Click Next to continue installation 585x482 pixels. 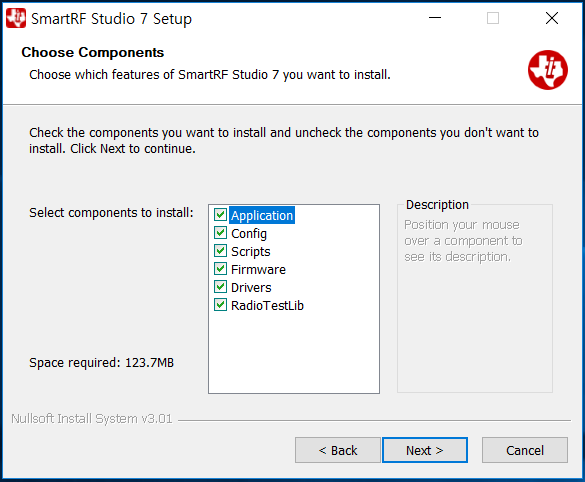[x=425, y=450]
